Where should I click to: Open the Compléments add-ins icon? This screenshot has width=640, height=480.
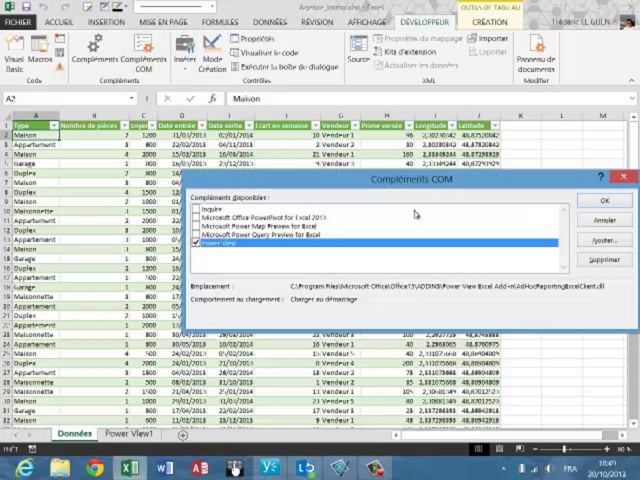(x=95, y=49)
